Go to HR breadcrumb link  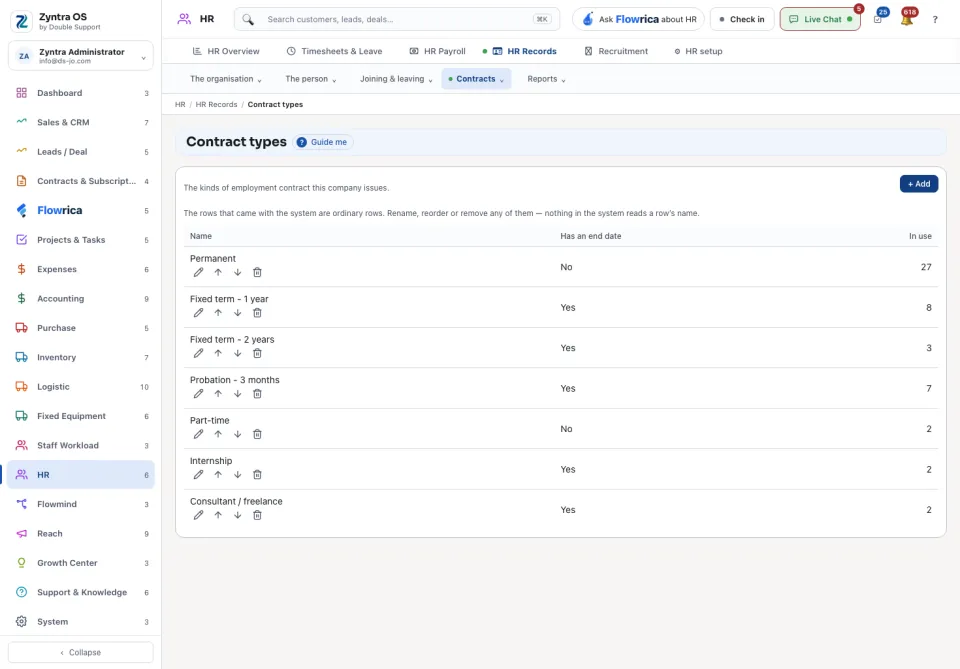180,105
